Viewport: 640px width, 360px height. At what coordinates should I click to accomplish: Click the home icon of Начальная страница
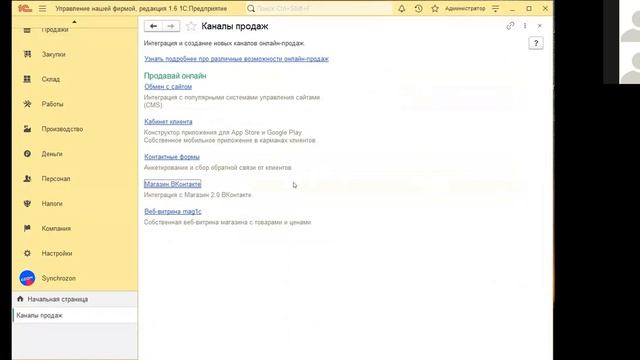pos(20,299)
